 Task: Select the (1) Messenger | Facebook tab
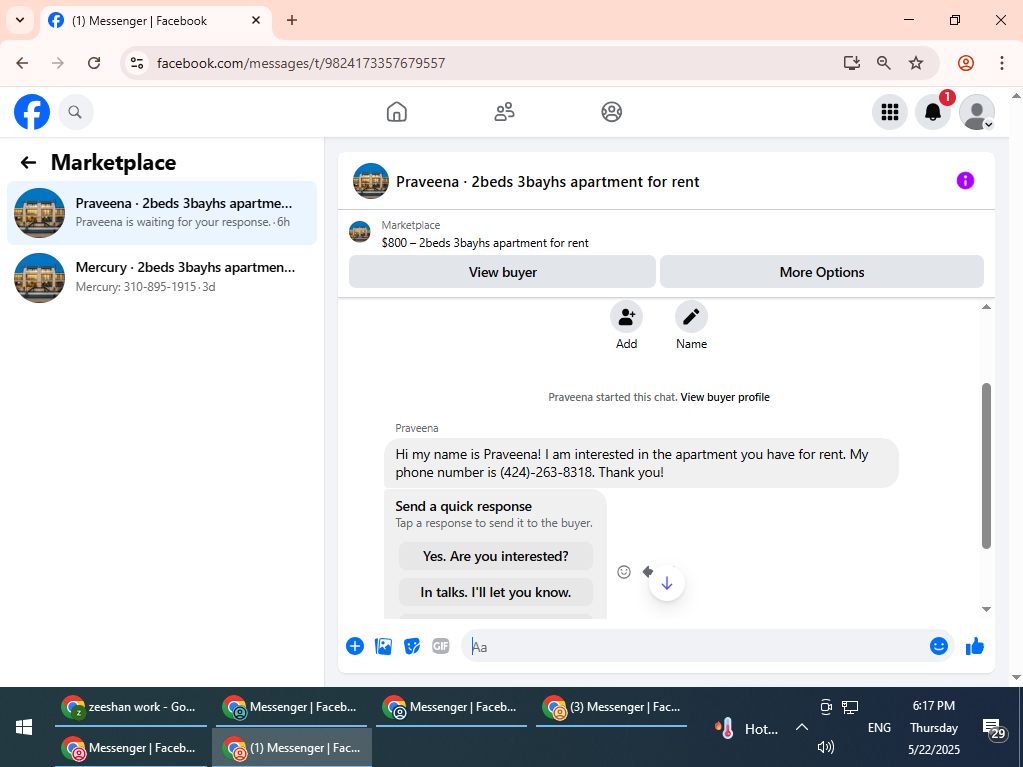click(157, 21)
